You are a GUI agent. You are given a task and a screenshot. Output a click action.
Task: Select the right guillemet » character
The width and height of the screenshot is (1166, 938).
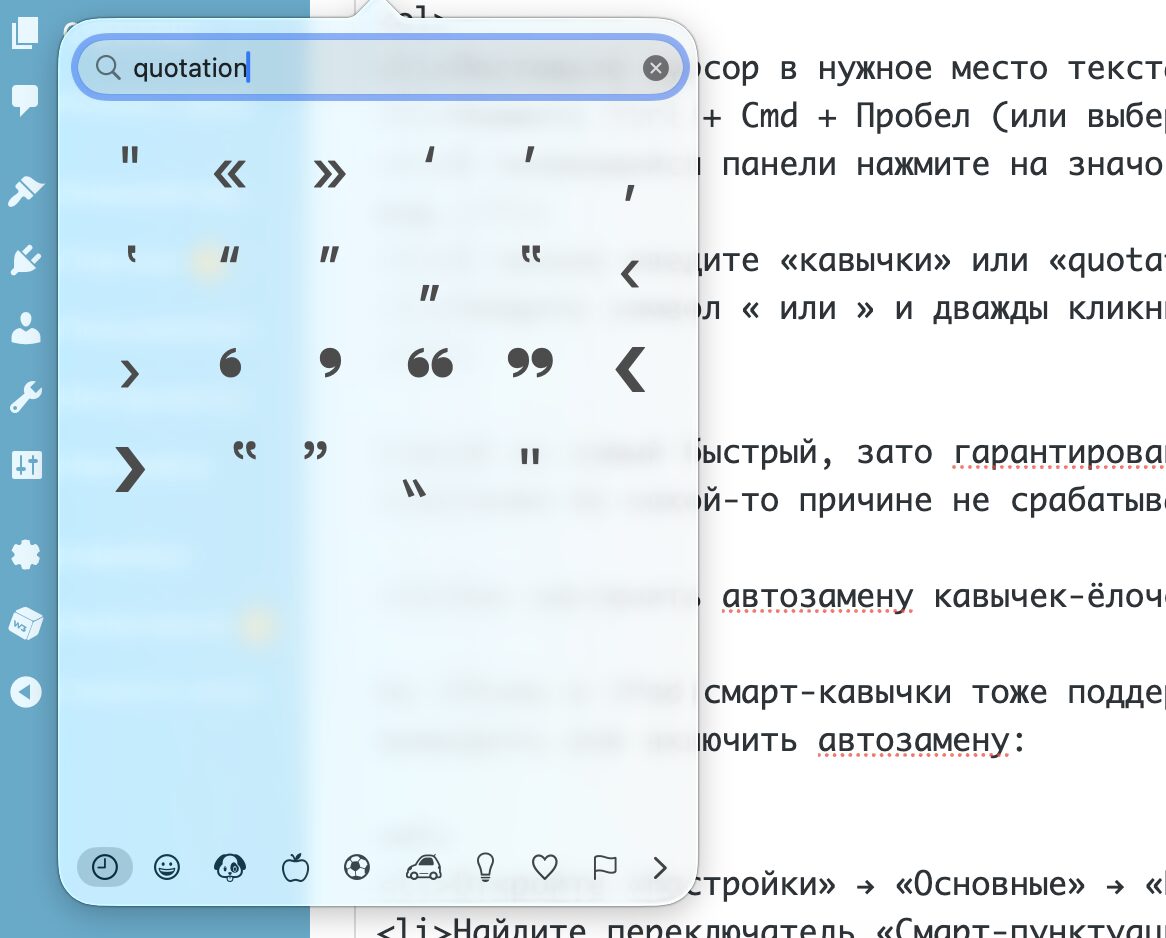coord(328,173)
